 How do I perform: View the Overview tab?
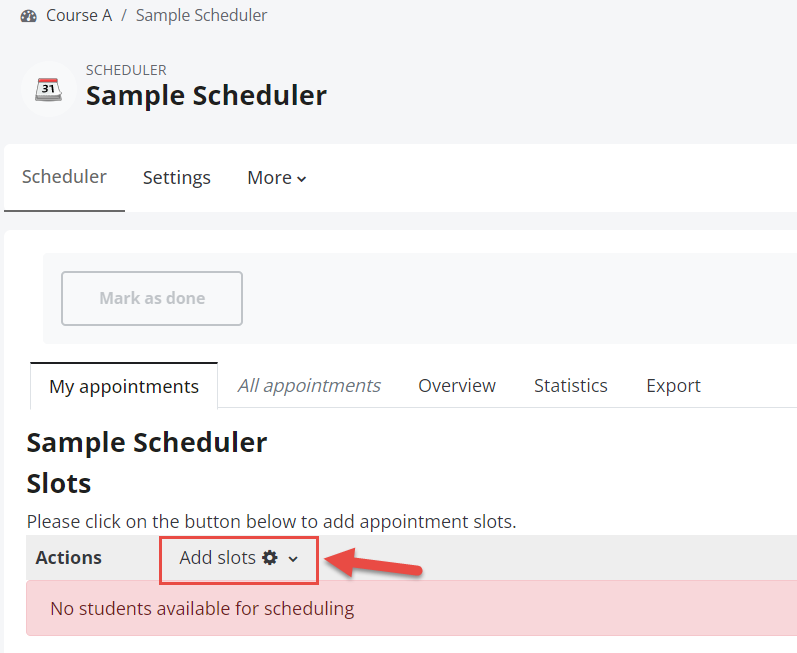(457, 386)
